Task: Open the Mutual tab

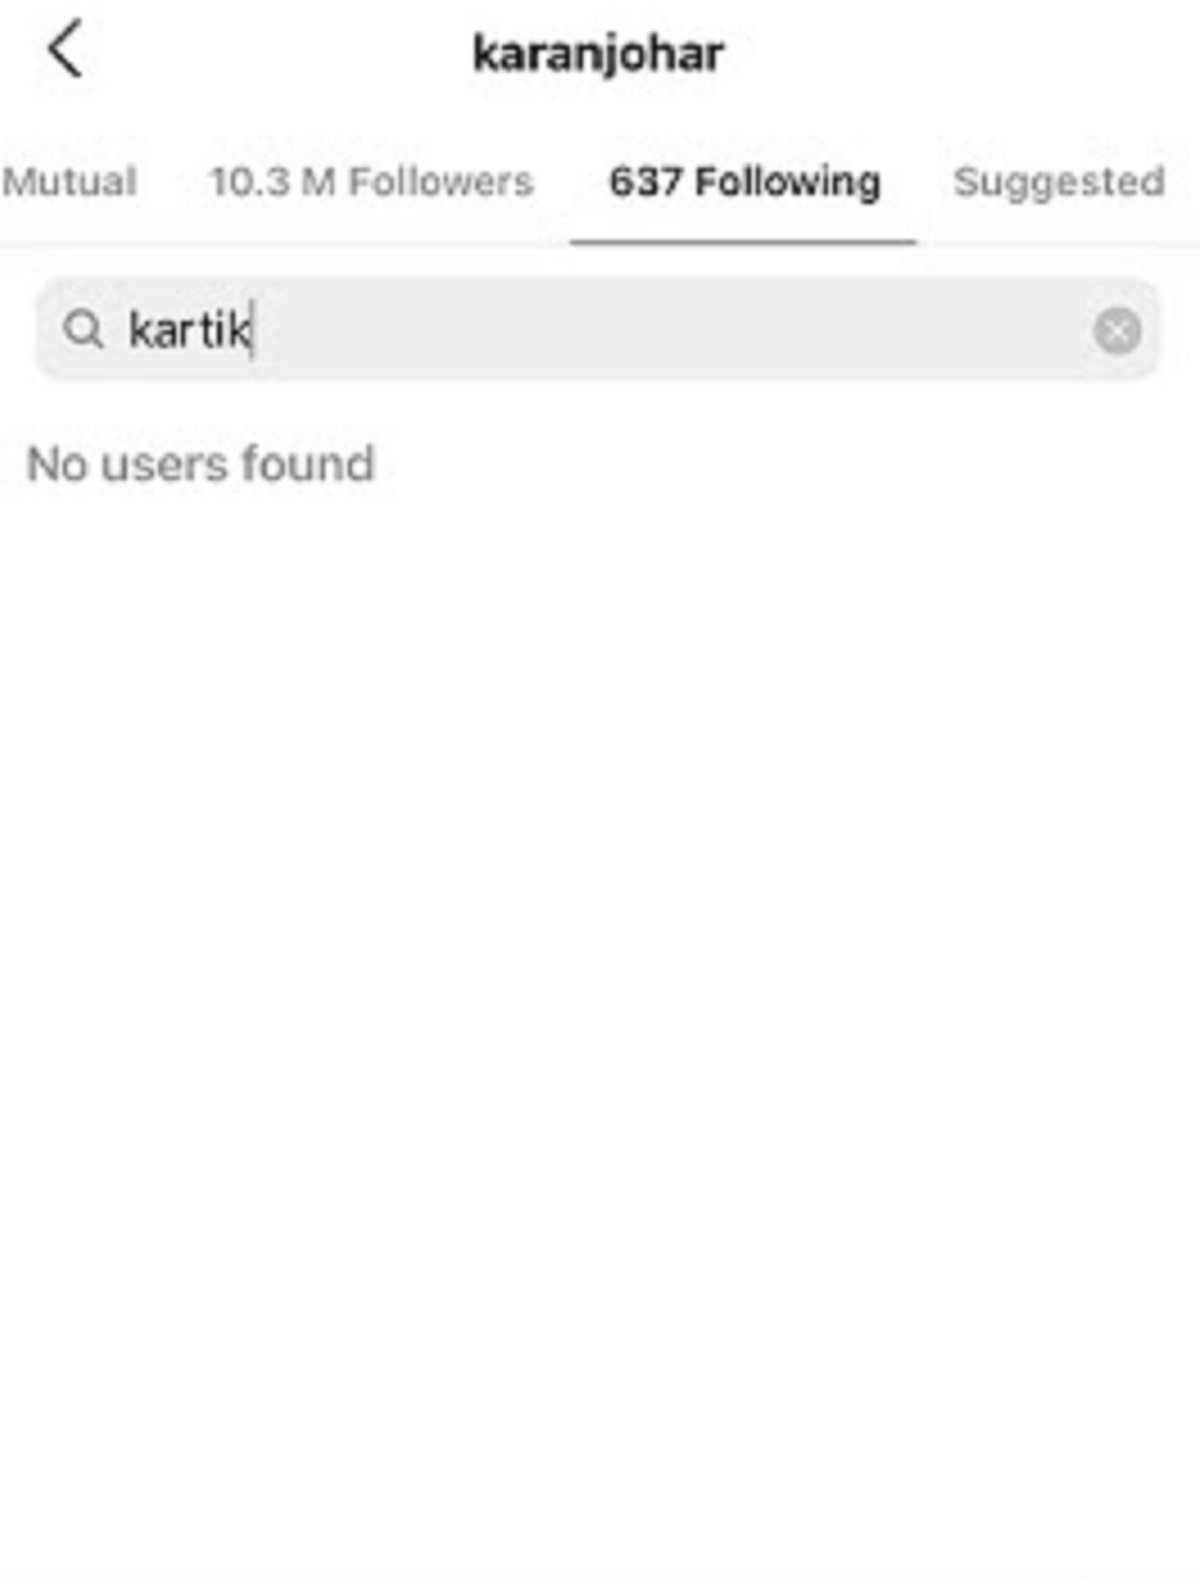Action: click(x=69, y=182)
